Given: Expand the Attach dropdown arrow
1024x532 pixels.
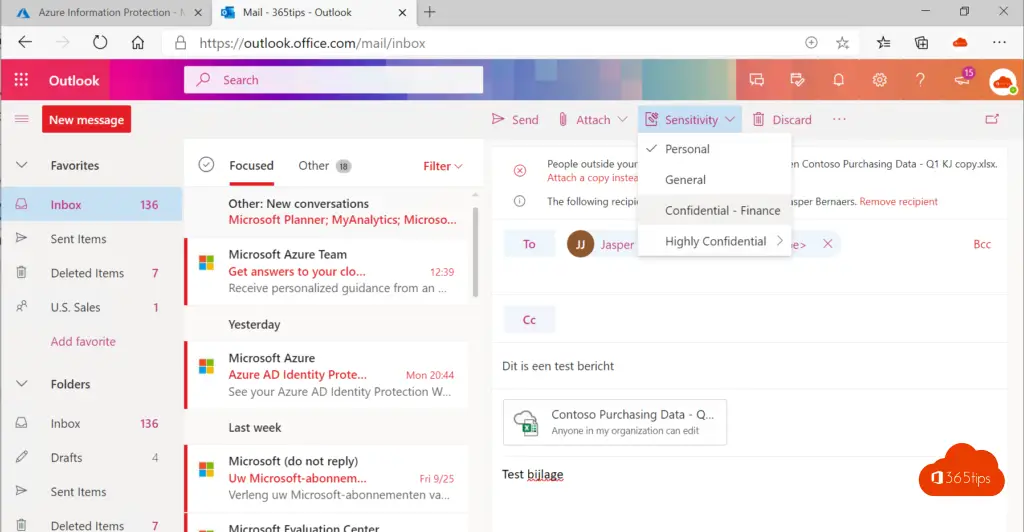Looking at the screenshot, I should [x=622, y=119].
